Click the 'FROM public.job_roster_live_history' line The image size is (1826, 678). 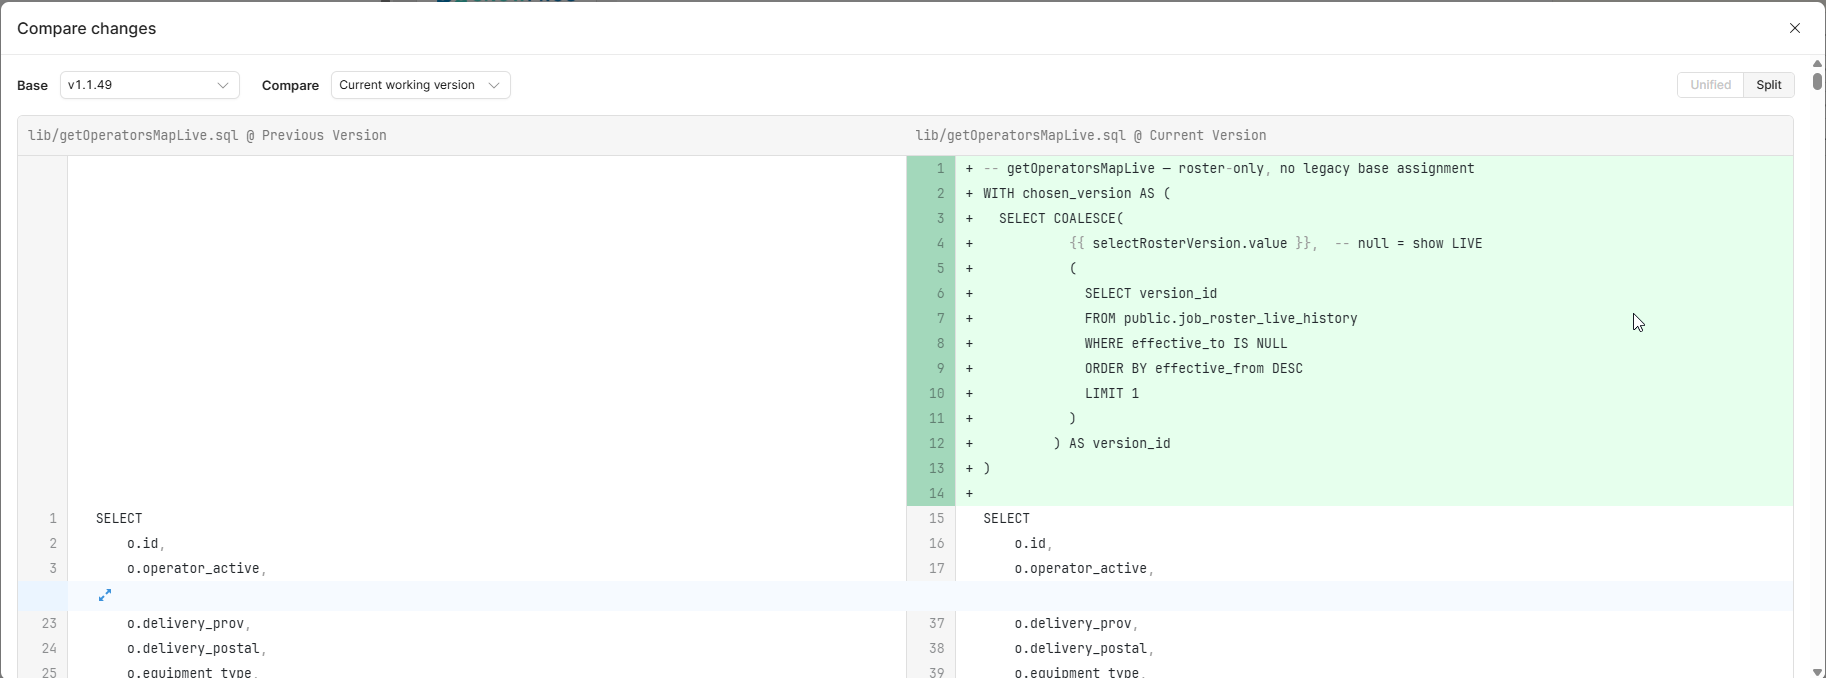(1220, 319)
